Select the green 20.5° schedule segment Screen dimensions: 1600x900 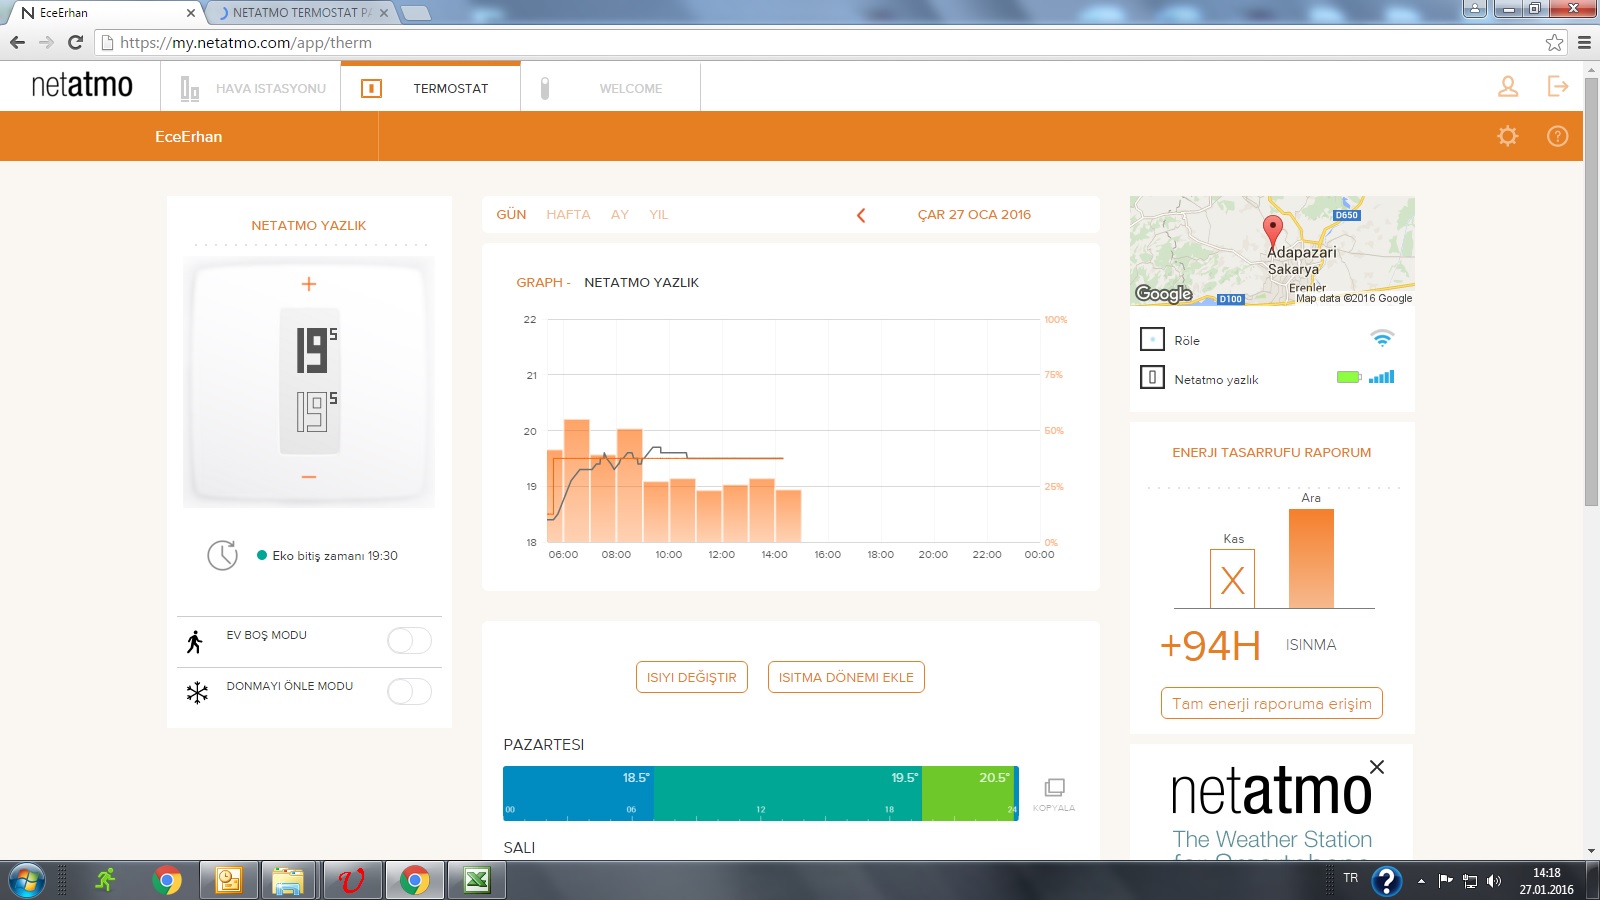tap(968, 793)
